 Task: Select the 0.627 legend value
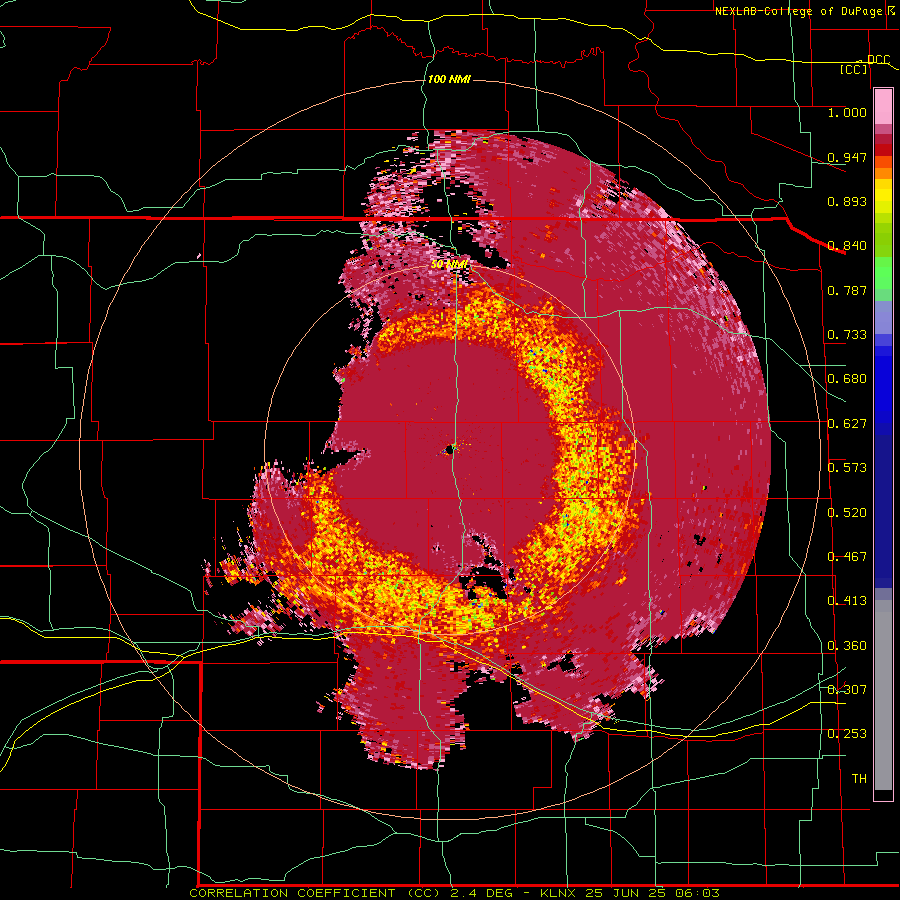847,424
